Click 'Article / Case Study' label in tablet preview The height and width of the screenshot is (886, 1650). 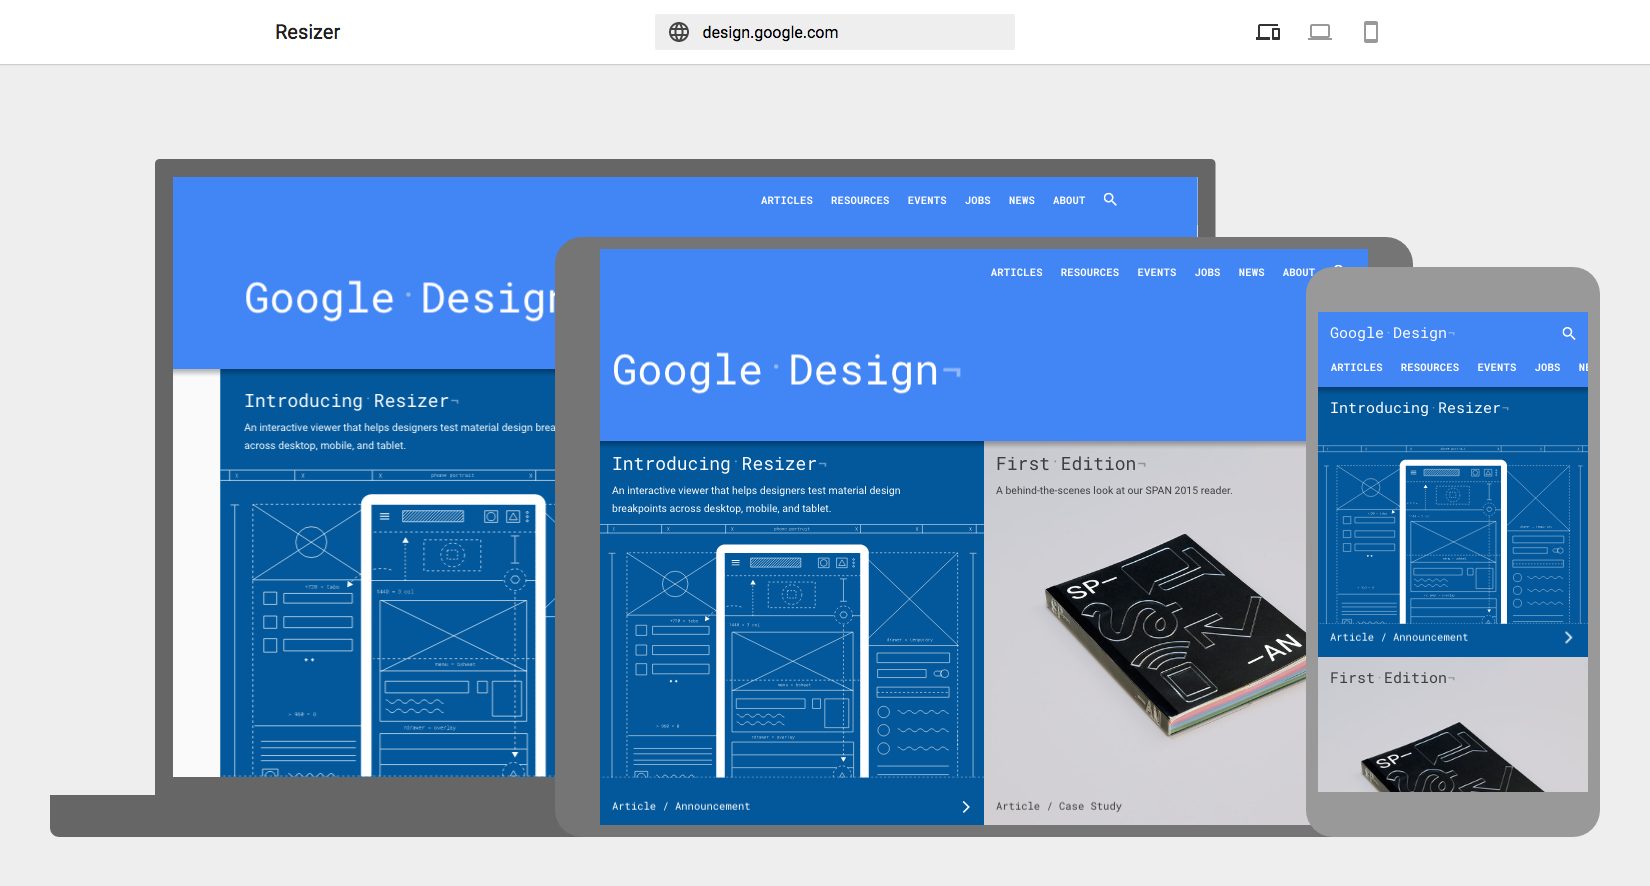click(x=1059, y=807)
